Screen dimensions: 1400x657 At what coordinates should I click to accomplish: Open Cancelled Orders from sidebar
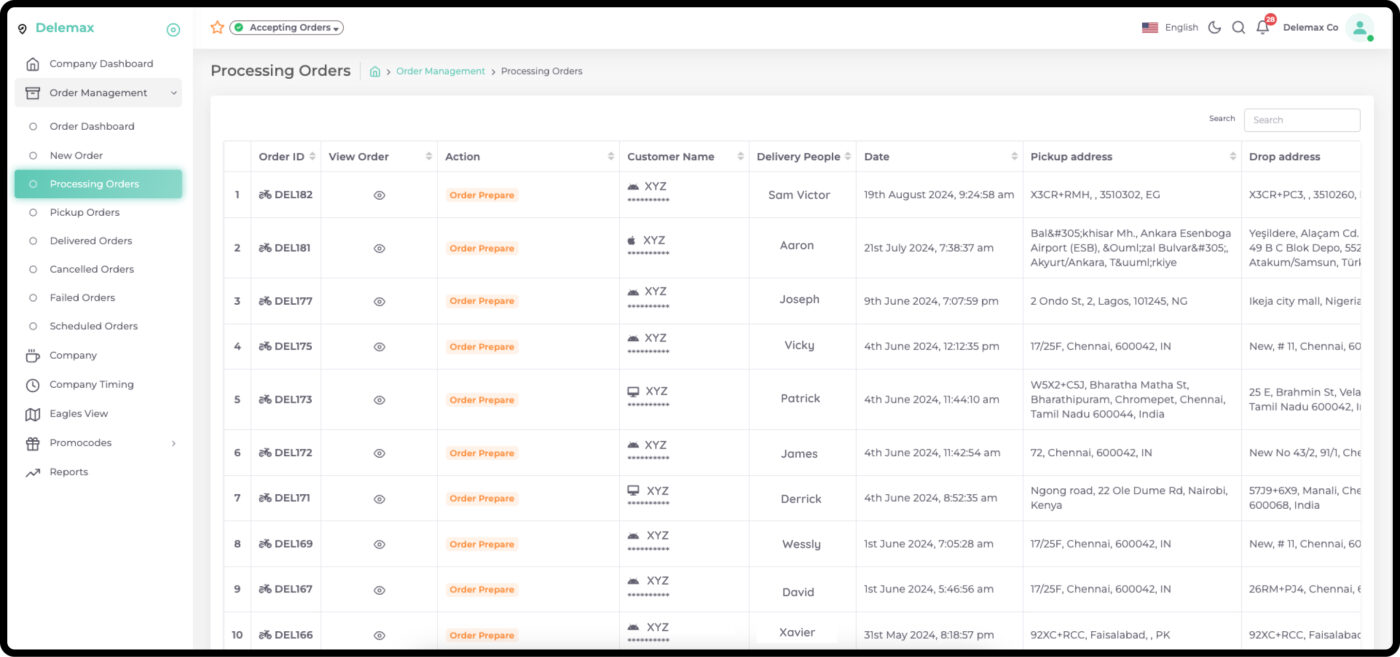(x=92, y=269)
